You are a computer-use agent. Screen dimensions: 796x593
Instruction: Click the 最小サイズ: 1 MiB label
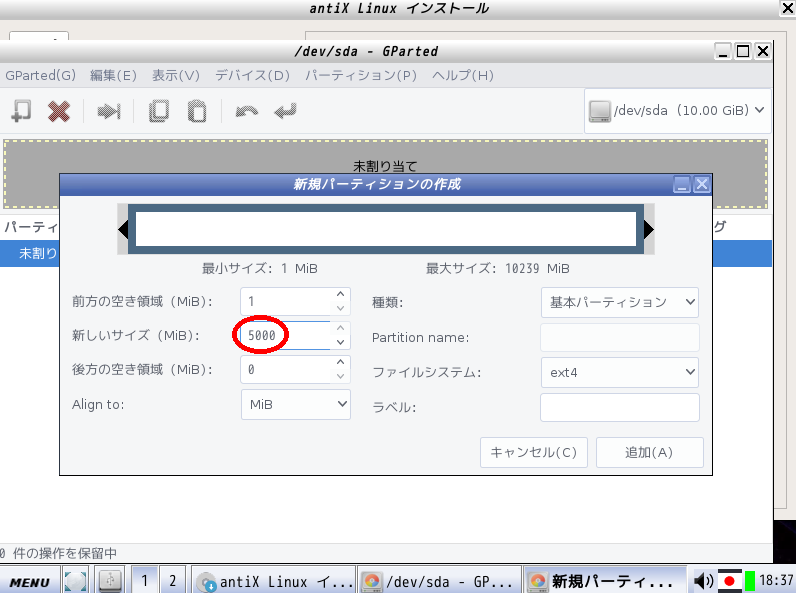click(260, 269)
